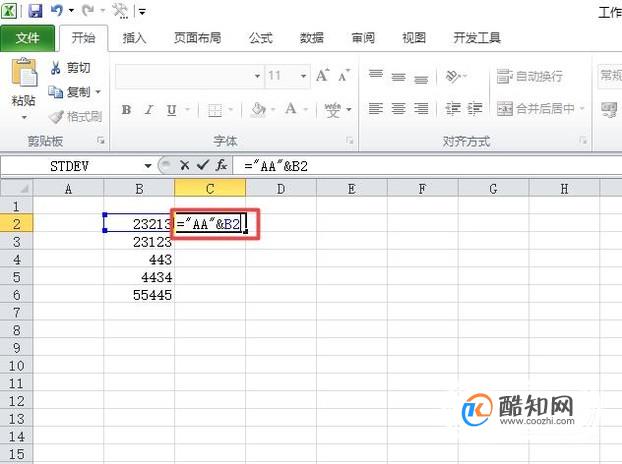Viewport: 622px width, 464px height.
Task: Confirm formula with the checkmark icon
Action: [x=203, y=165]
